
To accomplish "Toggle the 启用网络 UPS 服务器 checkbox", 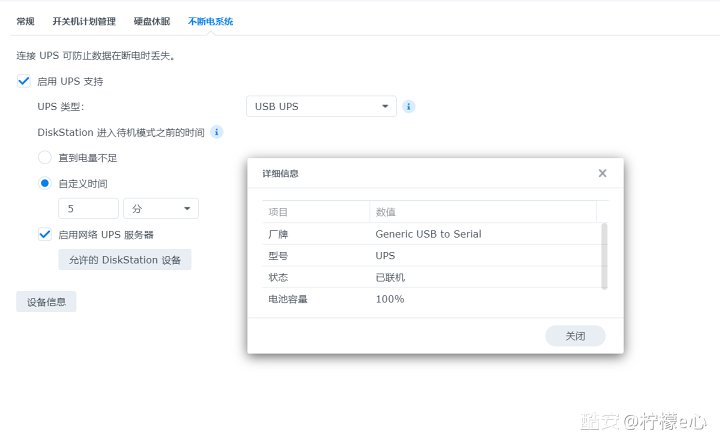I will click(45, 234).
